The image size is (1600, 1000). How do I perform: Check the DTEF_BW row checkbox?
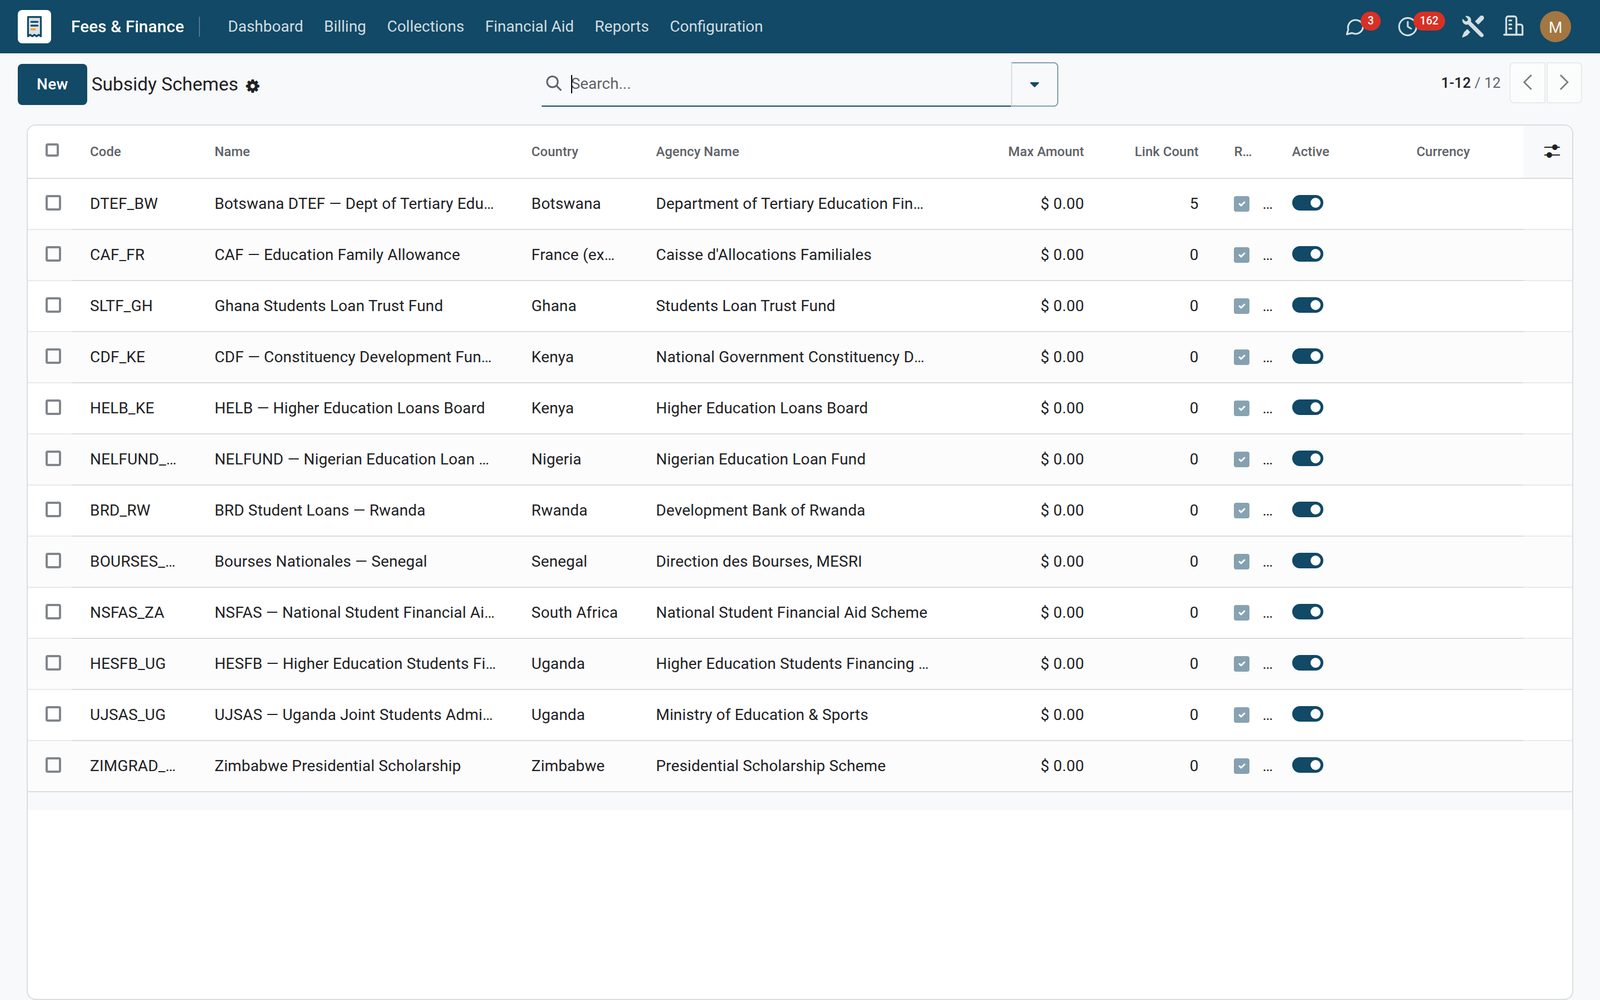[53, 203]
